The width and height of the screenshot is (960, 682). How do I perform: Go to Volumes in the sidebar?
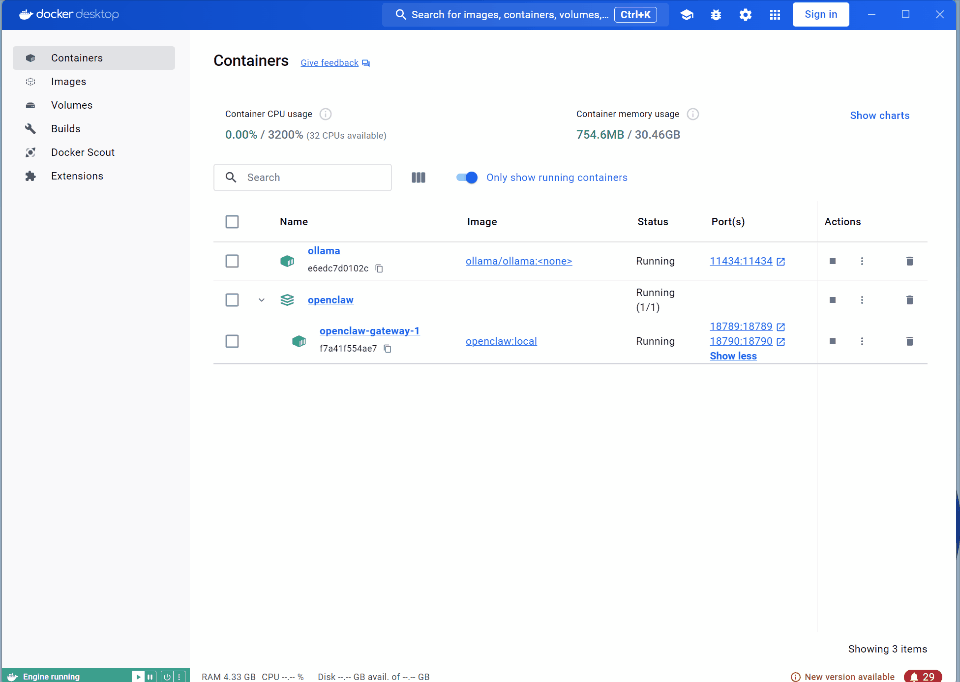(x=94, y=105)
